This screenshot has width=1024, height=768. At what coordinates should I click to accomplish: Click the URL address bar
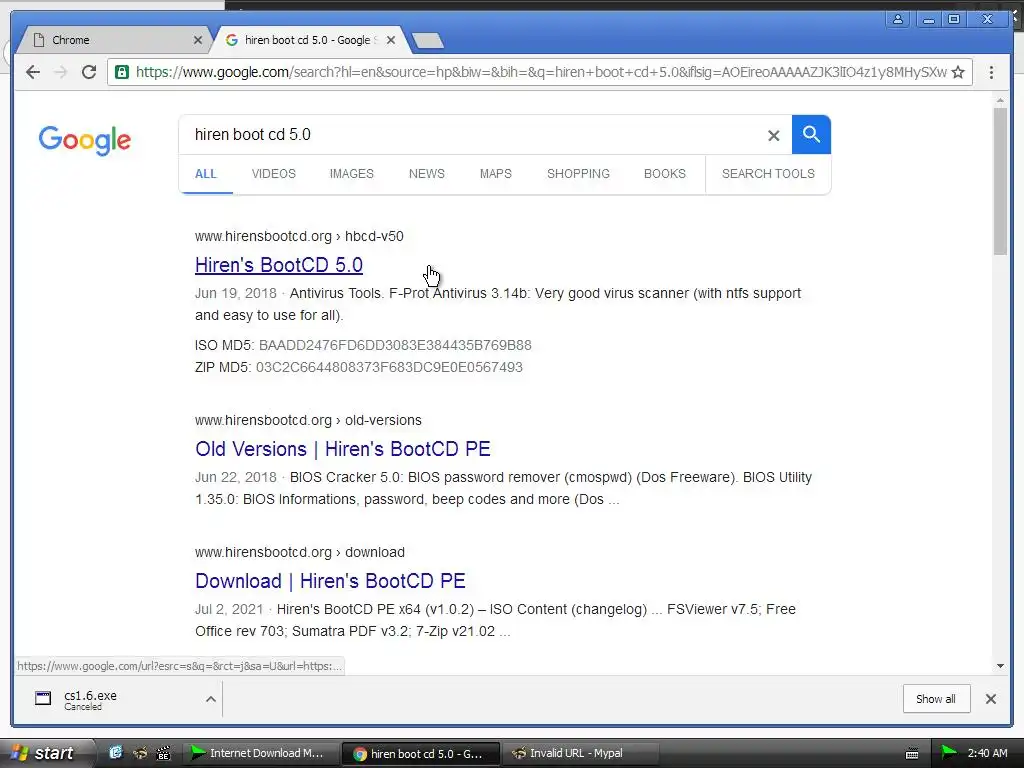tap(541, 72)
